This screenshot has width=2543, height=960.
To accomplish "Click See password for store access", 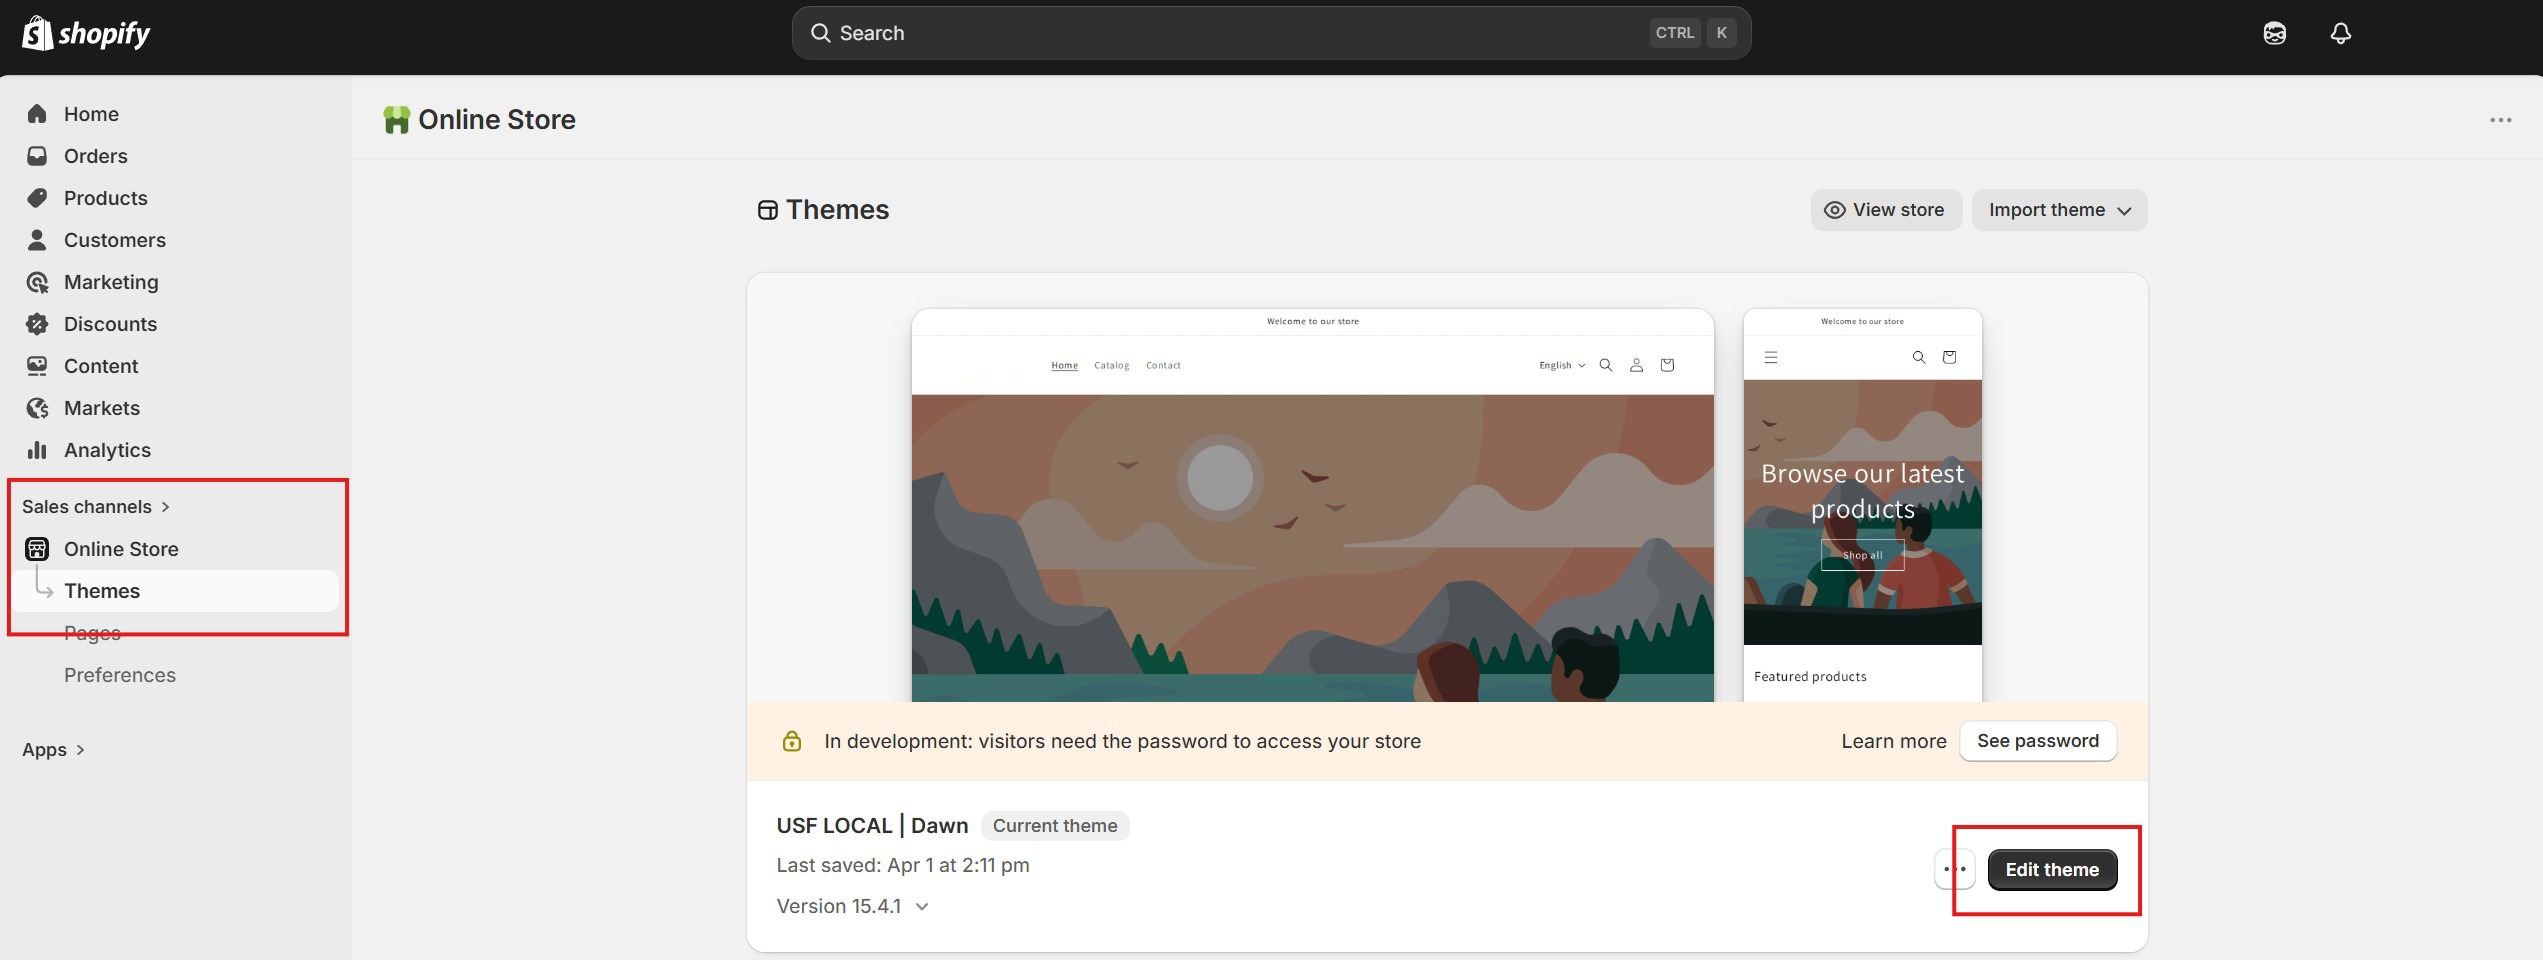I will (2037, 740).
